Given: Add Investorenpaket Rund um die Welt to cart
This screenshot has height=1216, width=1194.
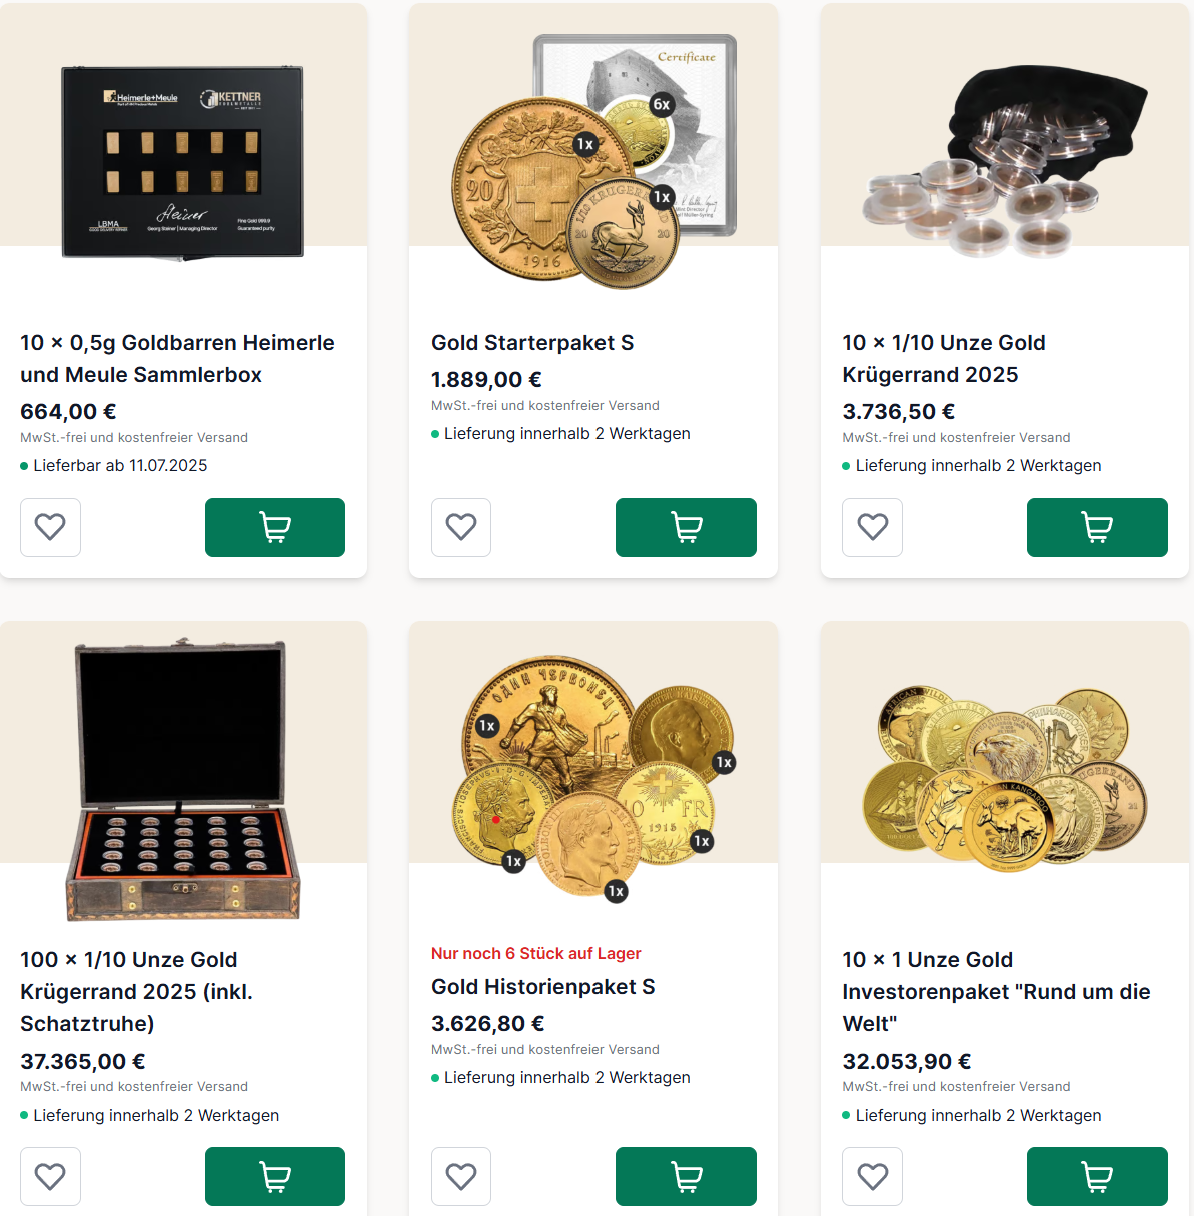Looking at the screenshot, I should click(1097, 1176).
